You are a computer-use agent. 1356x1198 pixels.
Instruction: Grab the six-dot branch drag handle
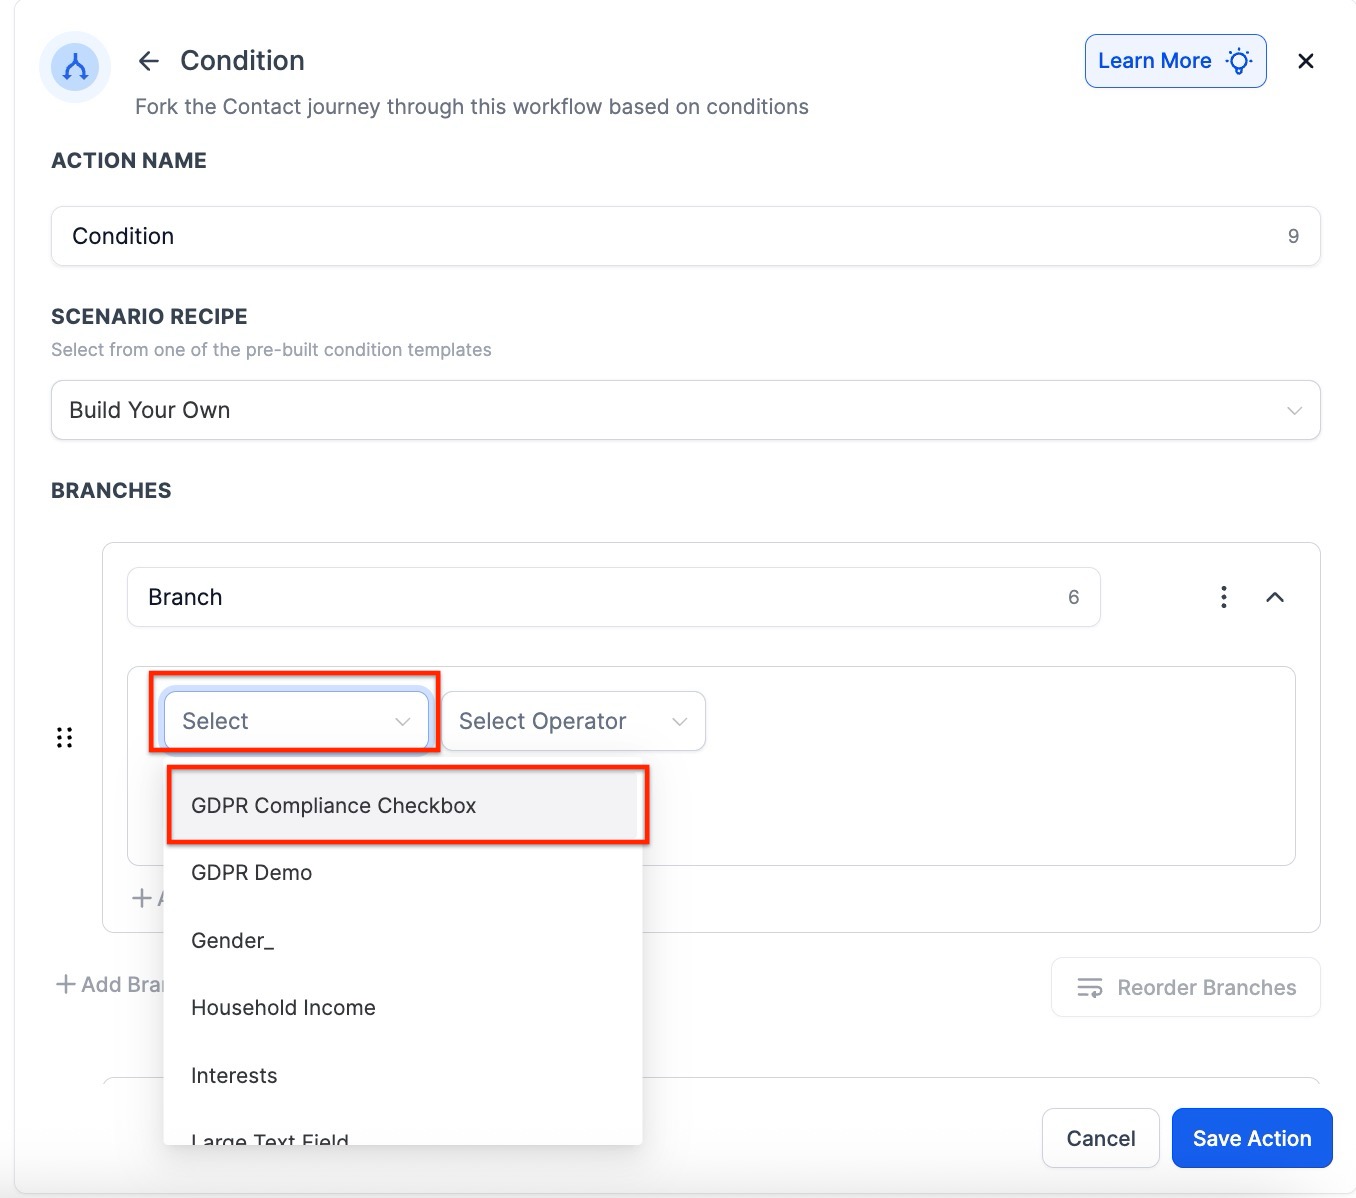click(x=65, y=738)
